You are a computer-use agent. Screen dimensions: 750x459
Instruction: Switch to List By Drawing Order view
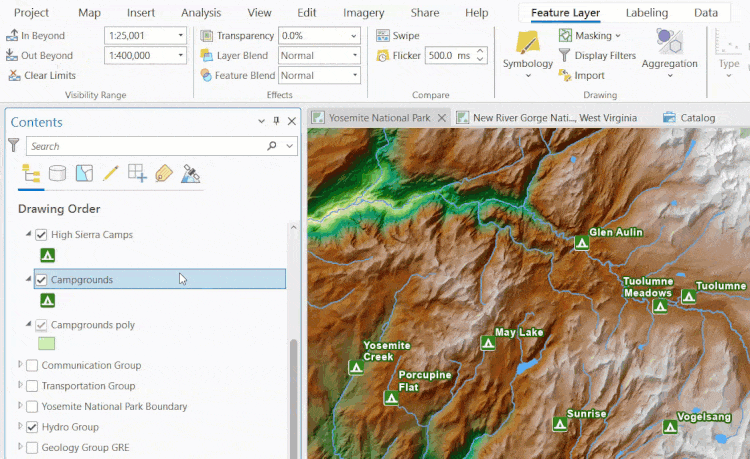tap(31, 174)
